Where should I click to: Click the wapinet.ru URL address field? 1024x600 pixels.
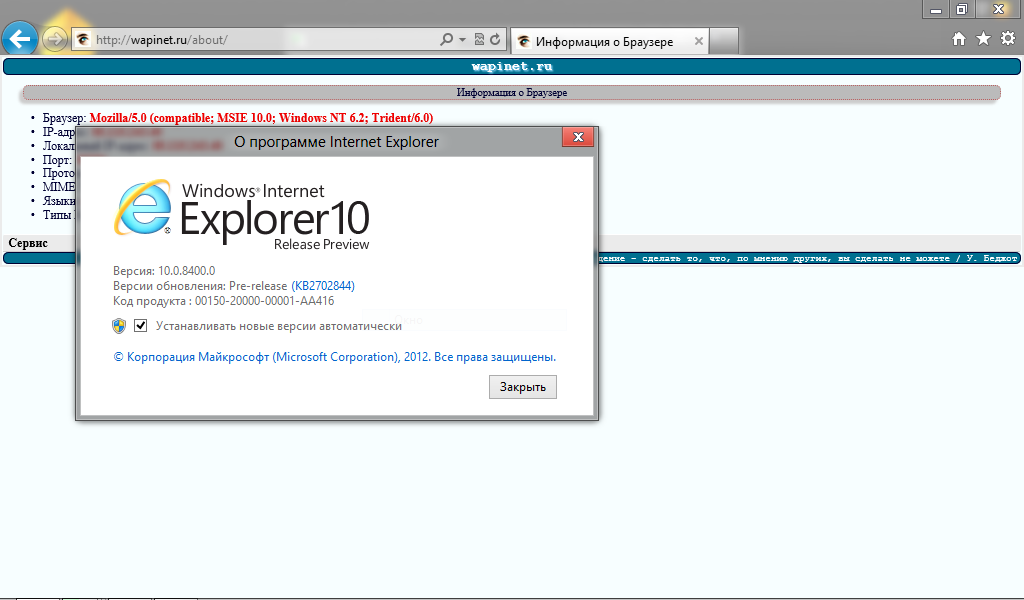(x=260, y=40)
